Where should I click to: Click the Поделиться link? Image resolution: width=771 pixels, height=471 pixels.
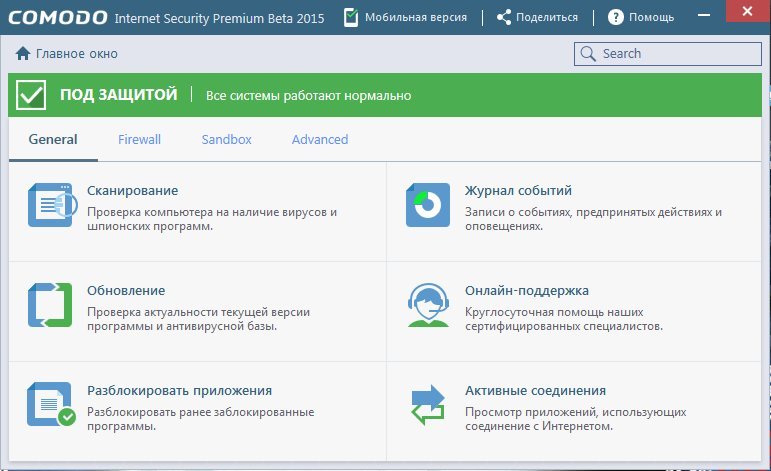tap(547, 18)
